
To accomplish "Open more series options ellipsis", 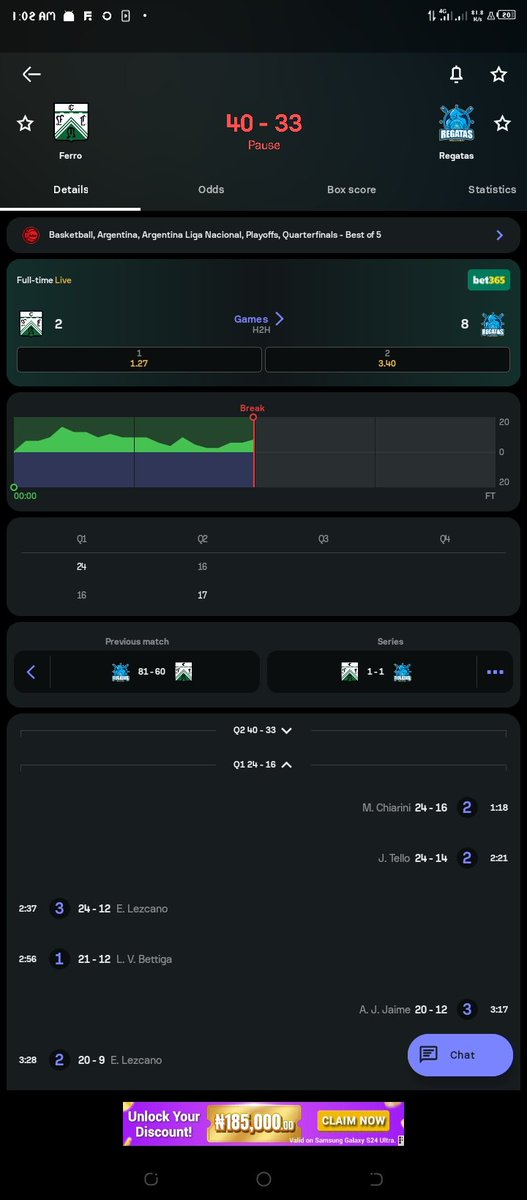I will tap(495, 672).
